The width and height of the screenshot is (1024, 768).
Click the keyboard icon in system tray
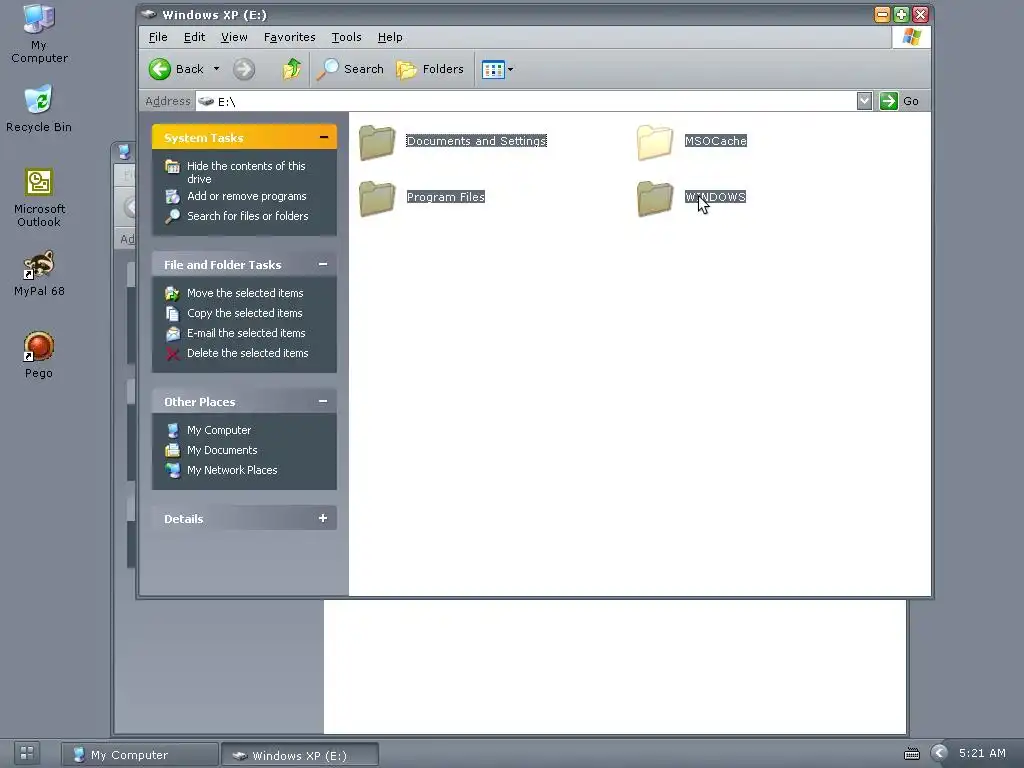[912, 754]
